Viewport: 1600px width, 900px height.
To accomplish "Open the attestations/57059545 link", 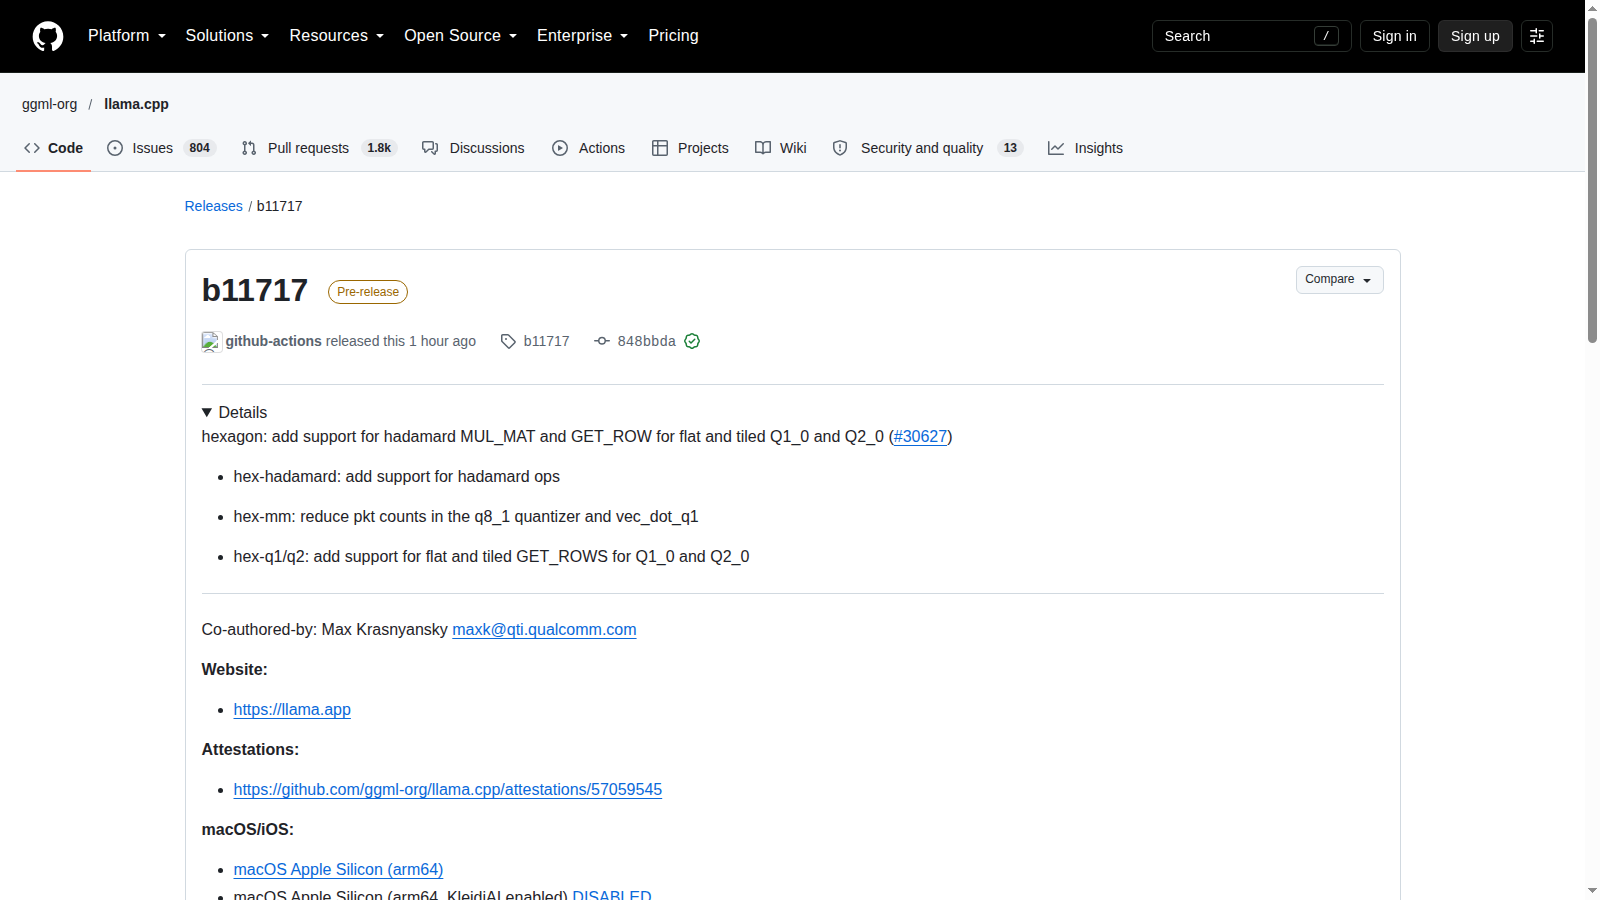I will click(x=447, y=789).
